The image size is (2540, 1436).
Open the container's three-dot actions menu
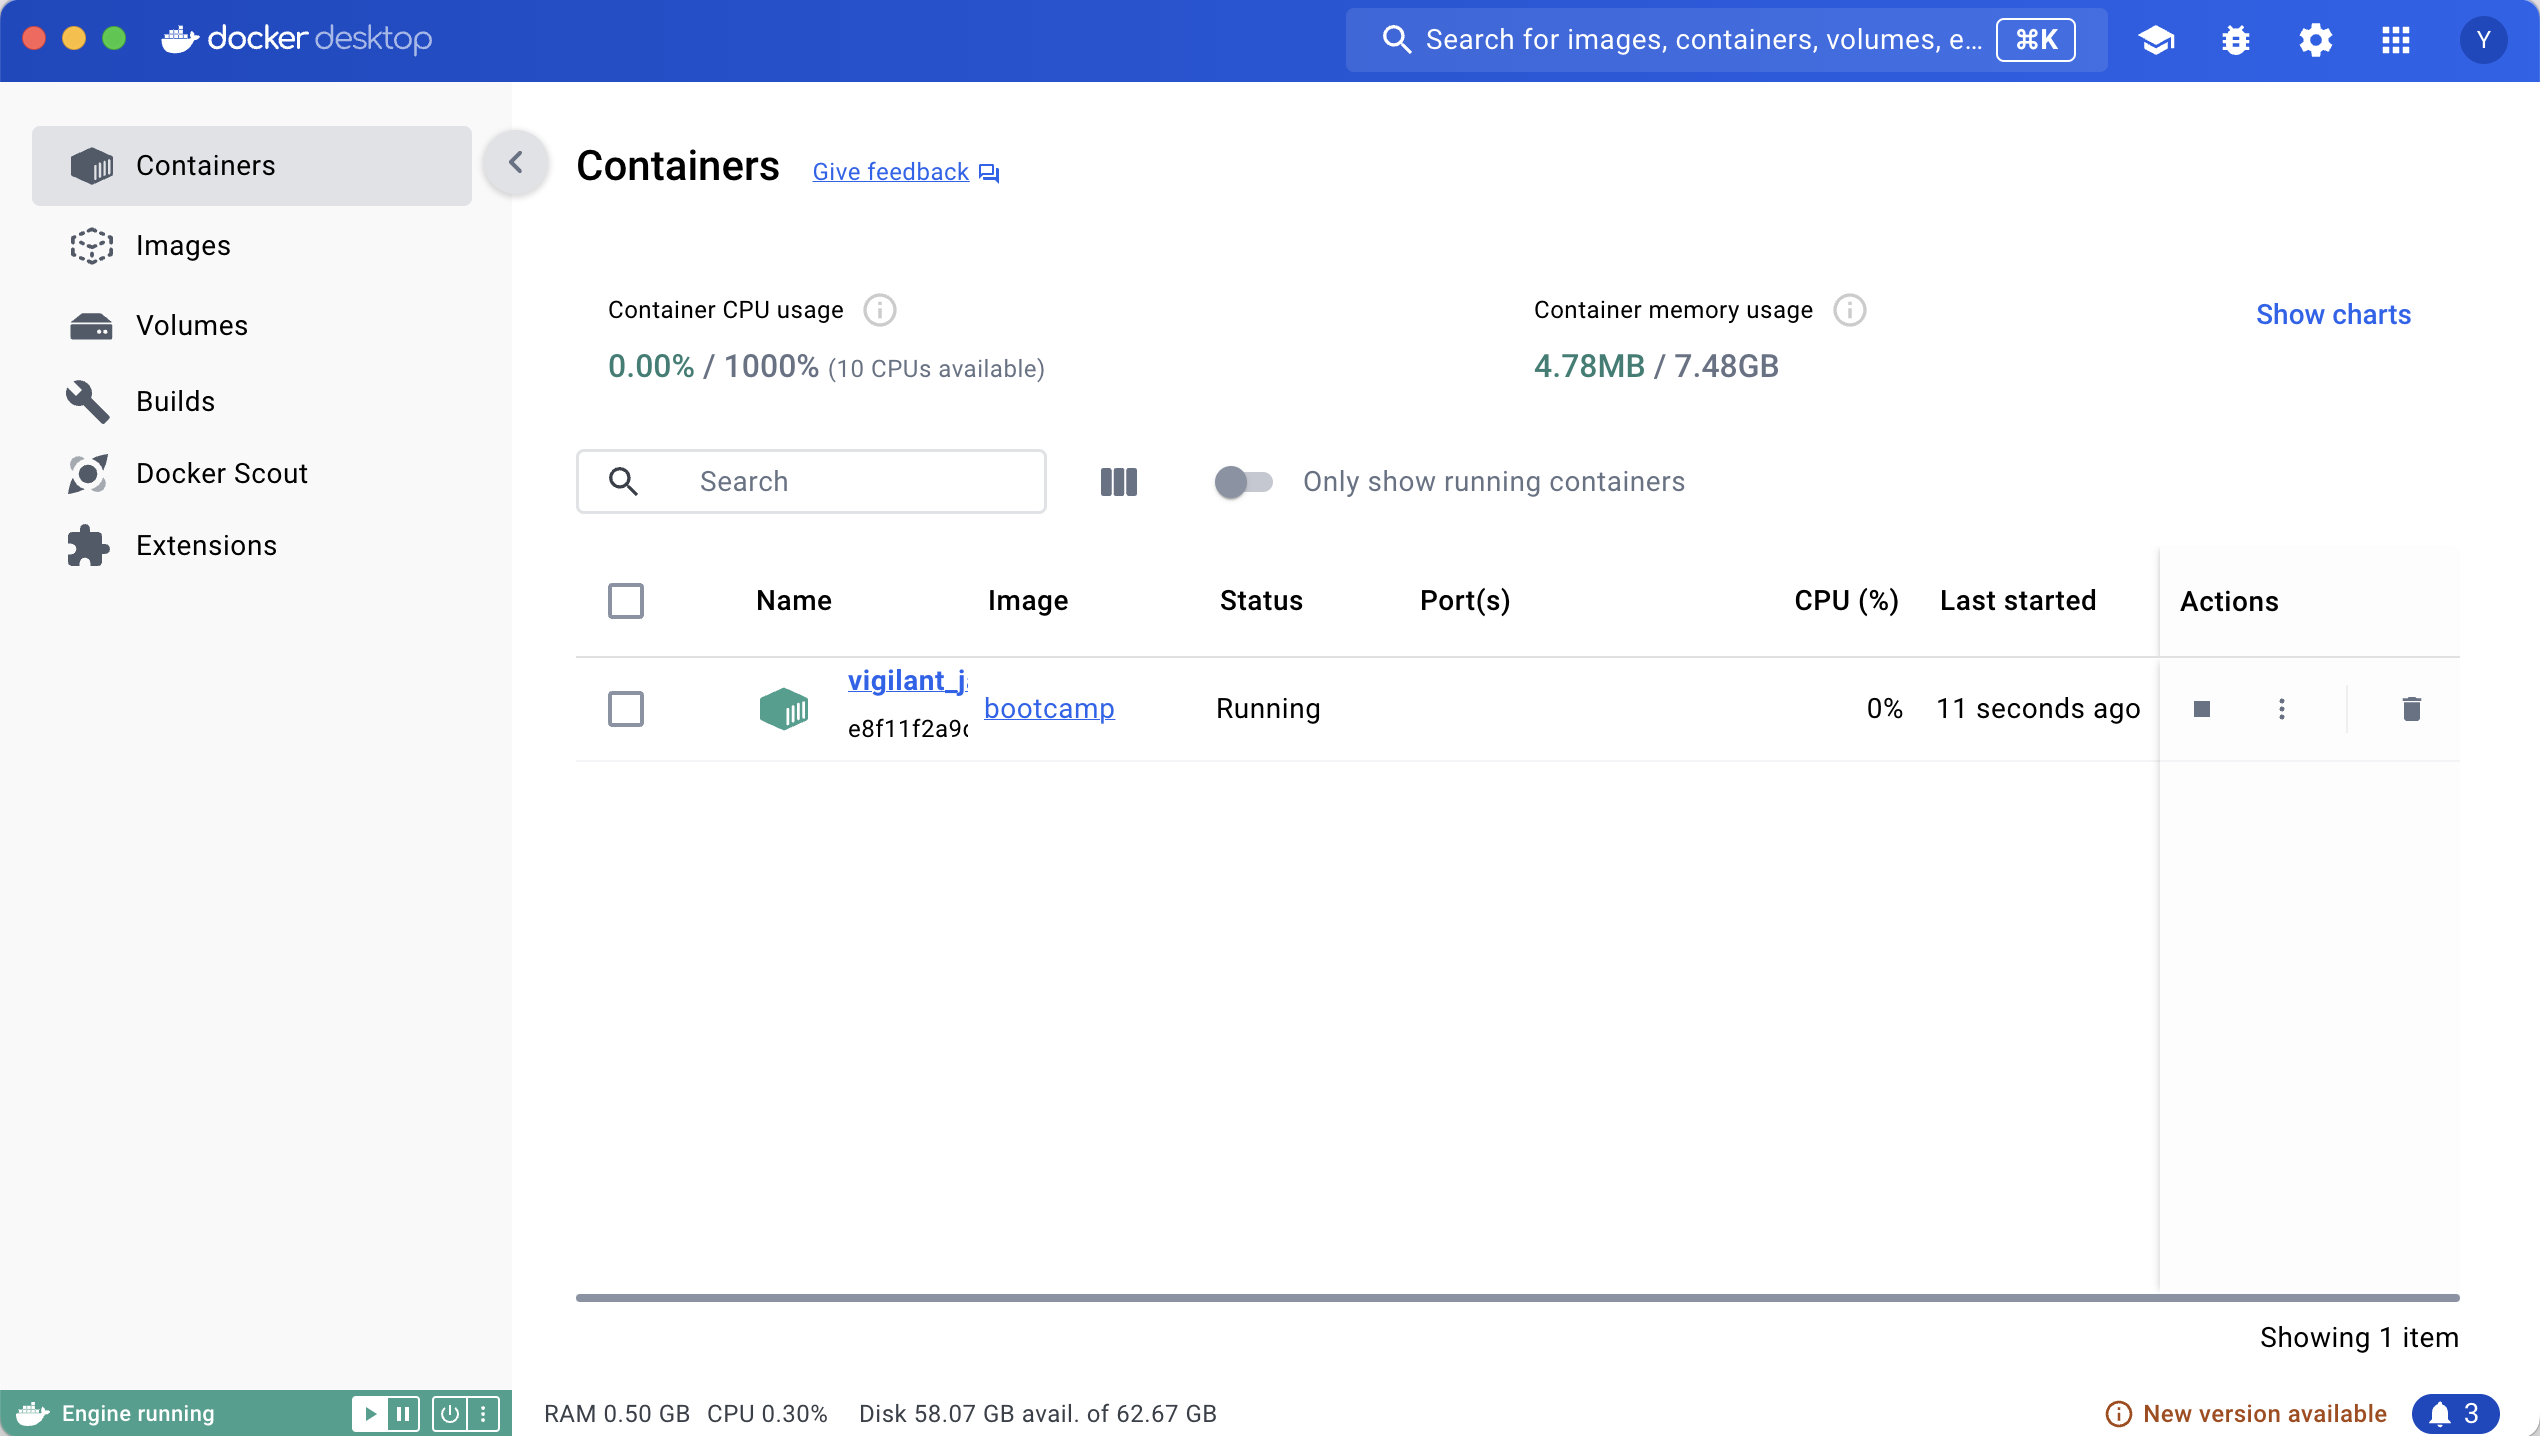tap(2281, 709)
